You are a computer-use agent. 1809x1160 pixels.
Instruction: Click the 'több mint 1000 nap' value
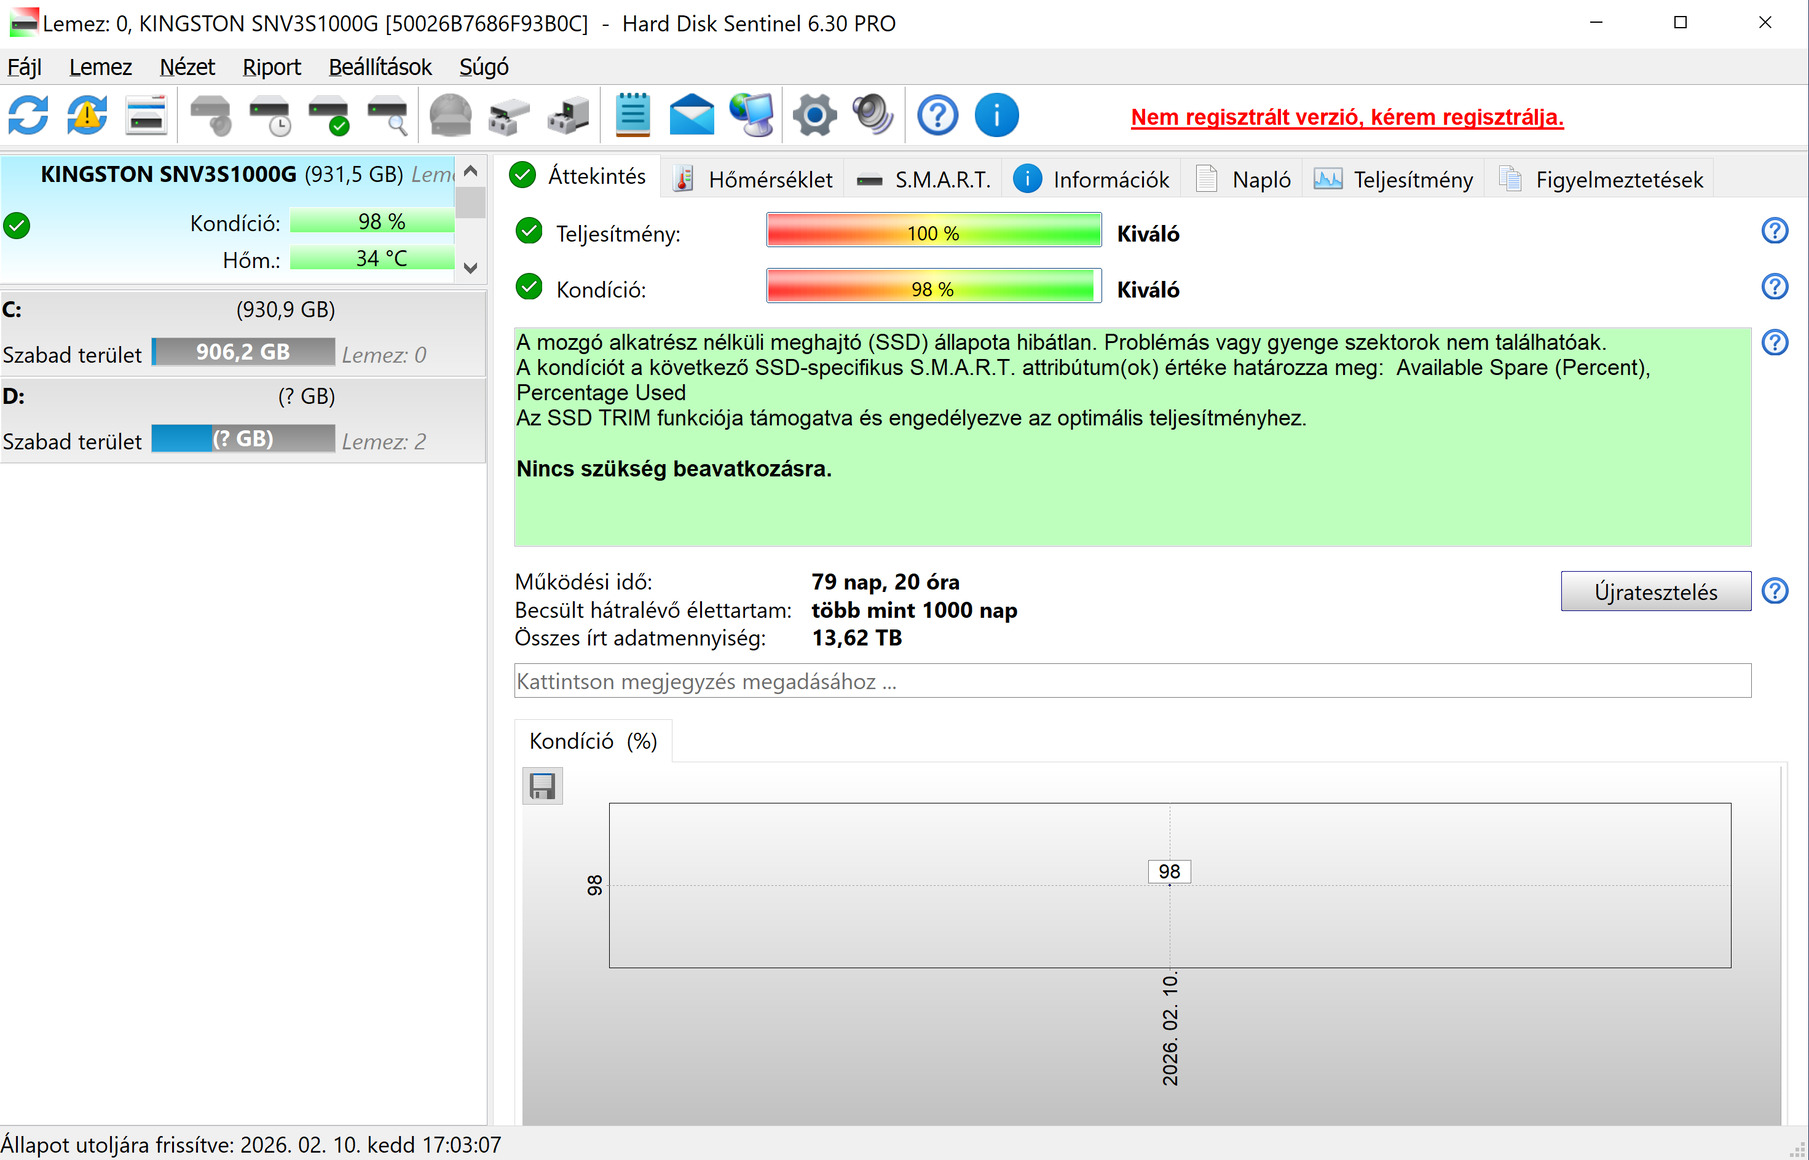914,610
